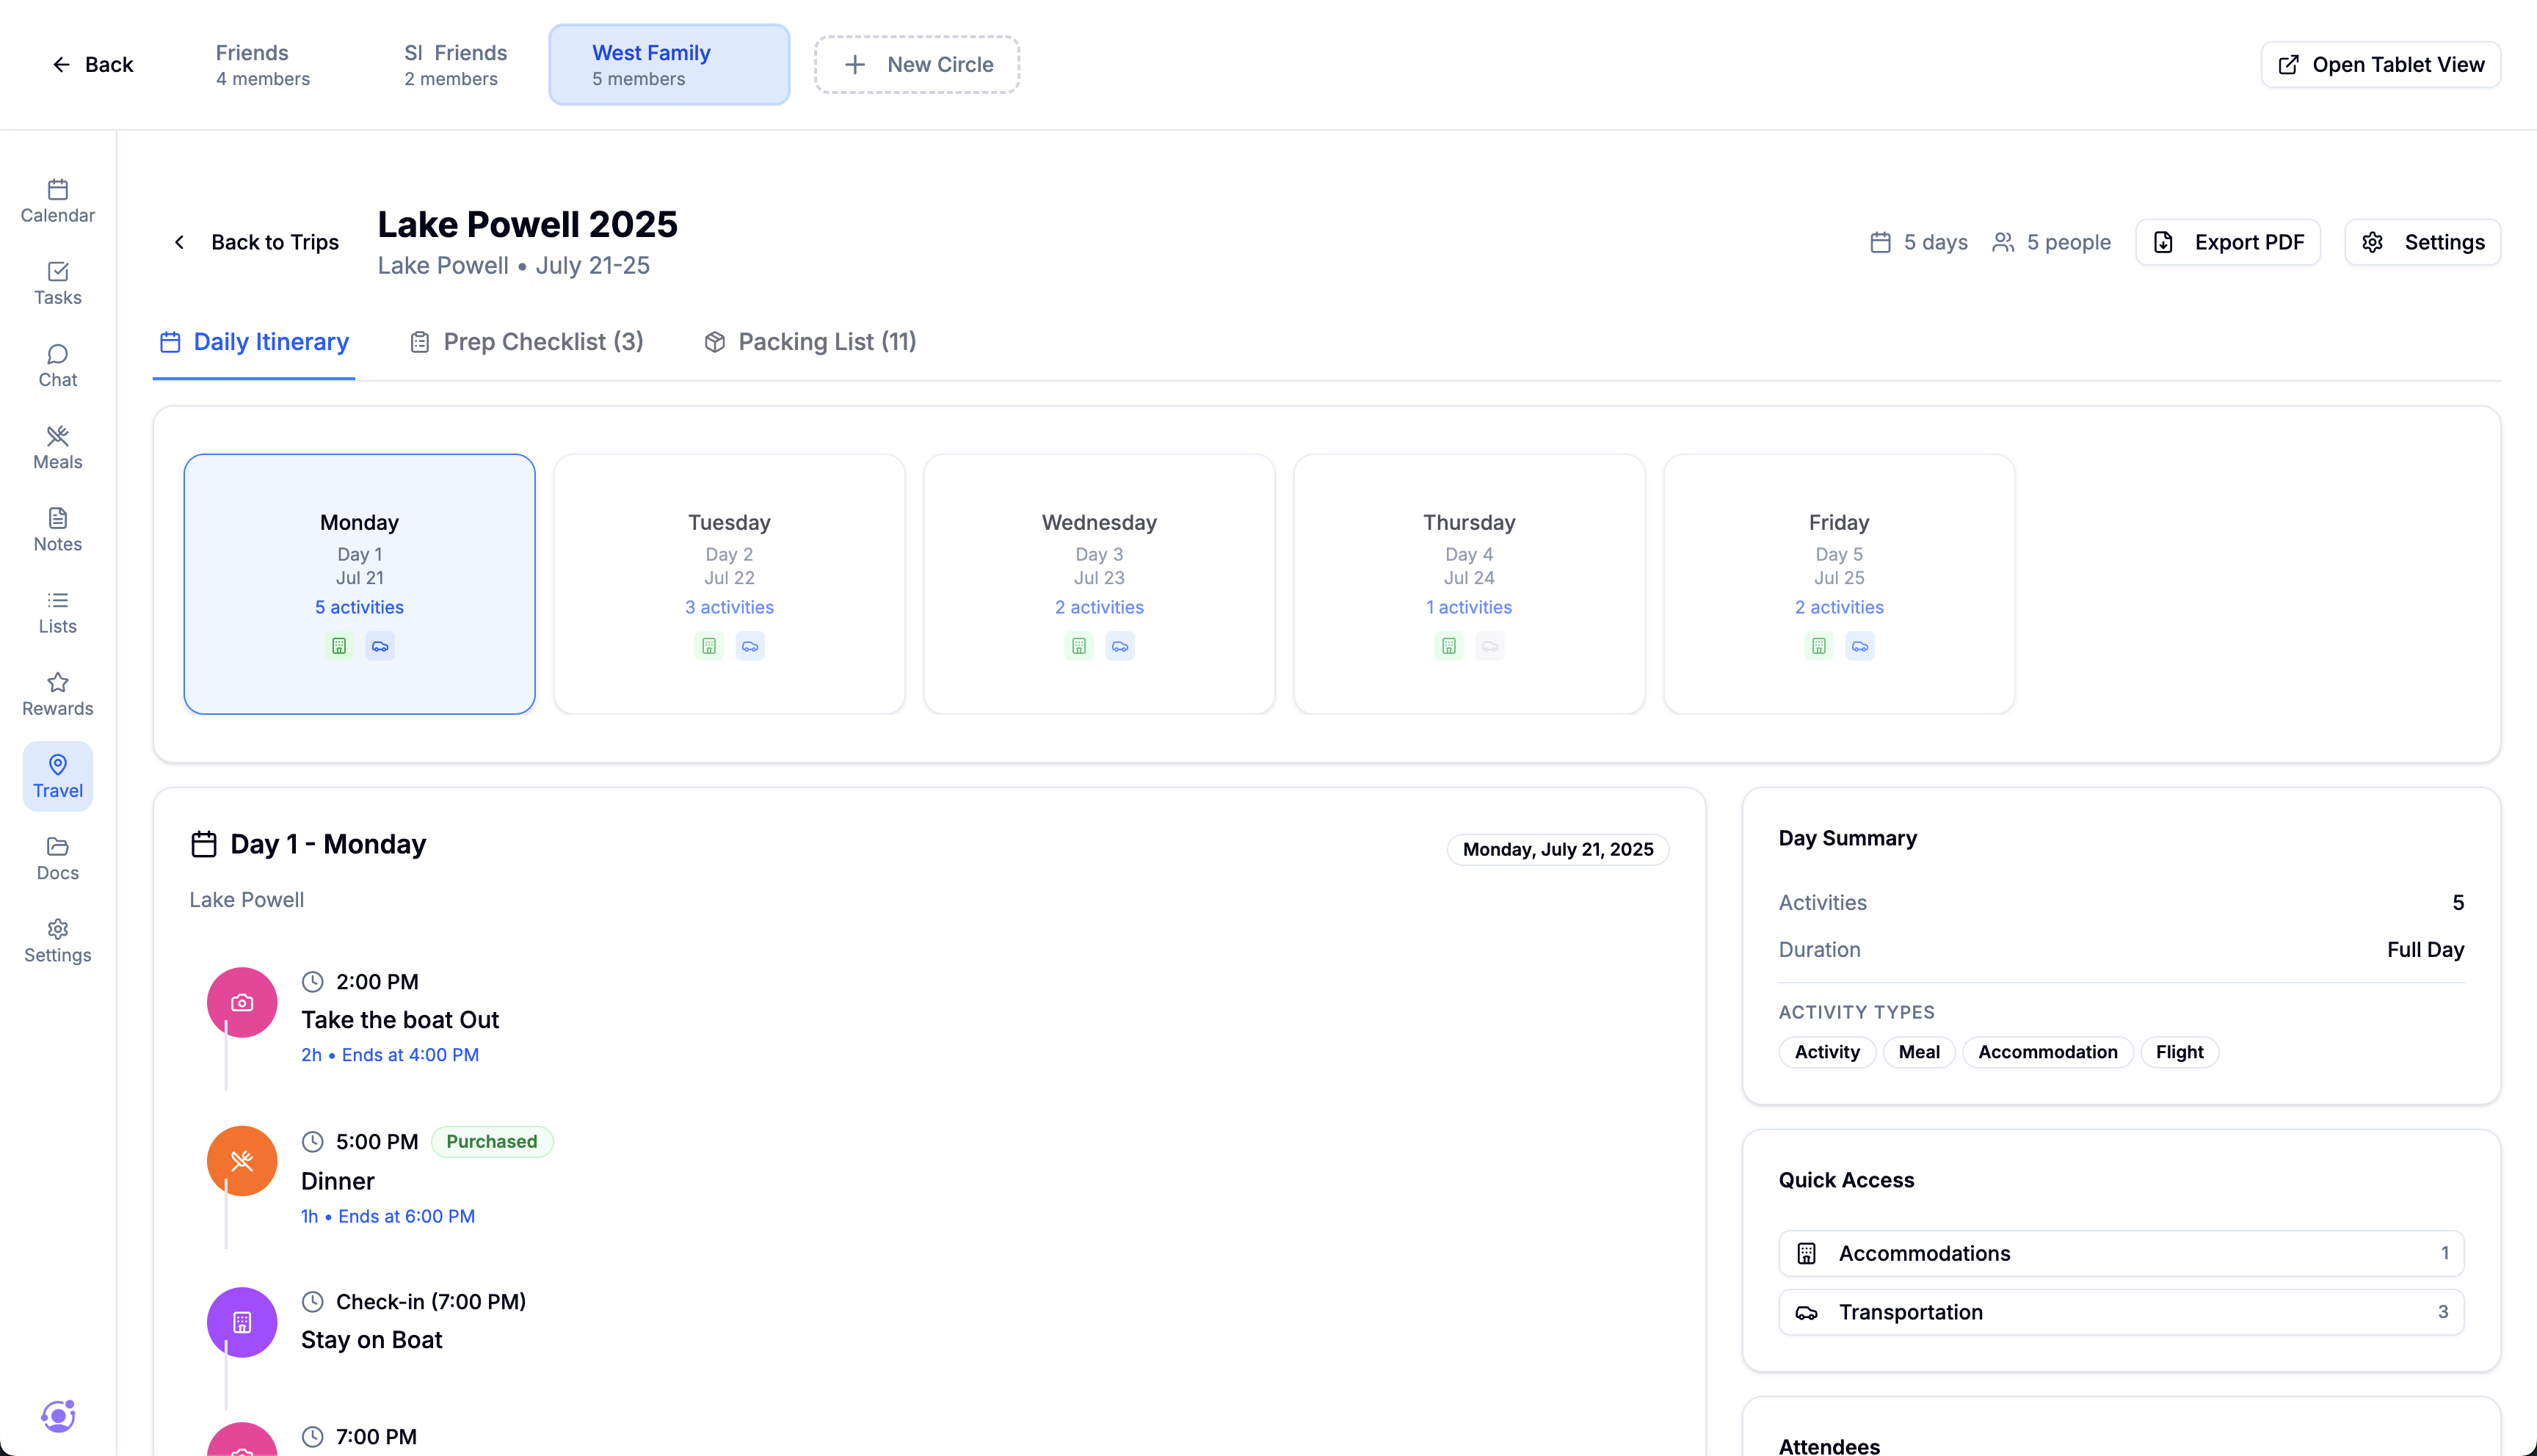Open Calendar in the sidebar
Screen dimensions: 2537x1456
tap(57, 201)
